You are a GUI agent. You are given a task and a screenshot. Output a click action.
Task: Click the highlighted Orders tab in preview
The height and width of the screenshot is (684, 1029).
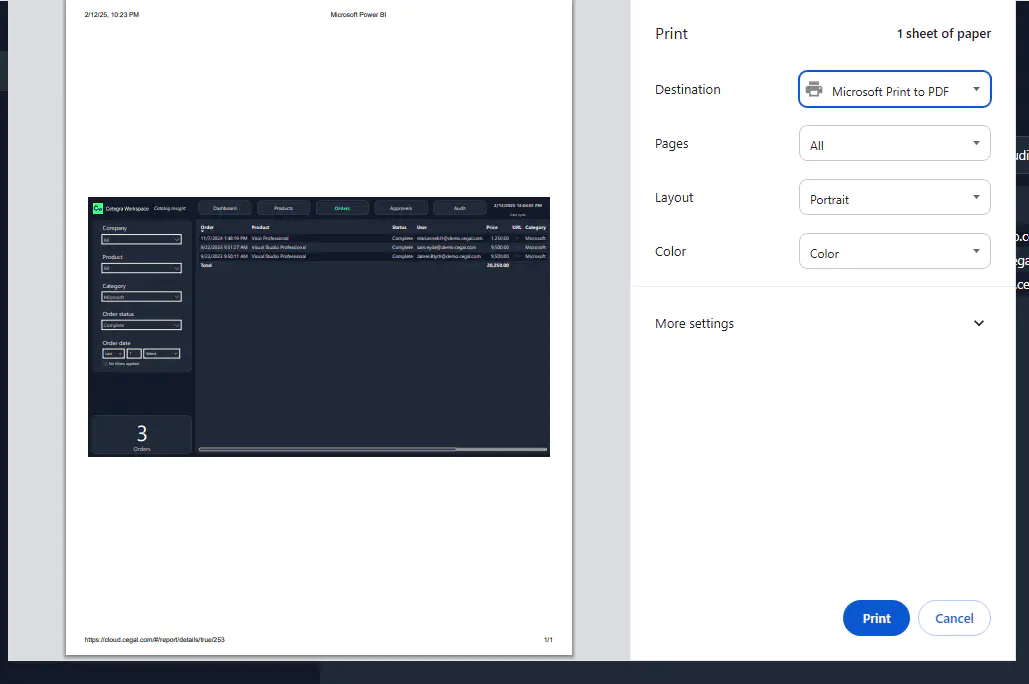point(342,208)
